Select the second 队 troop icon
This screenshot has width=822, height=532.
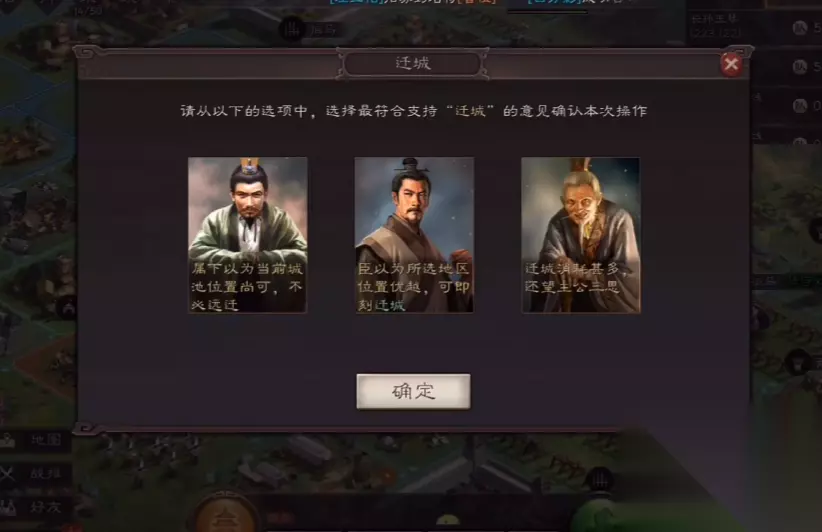(x=799, y=67)
